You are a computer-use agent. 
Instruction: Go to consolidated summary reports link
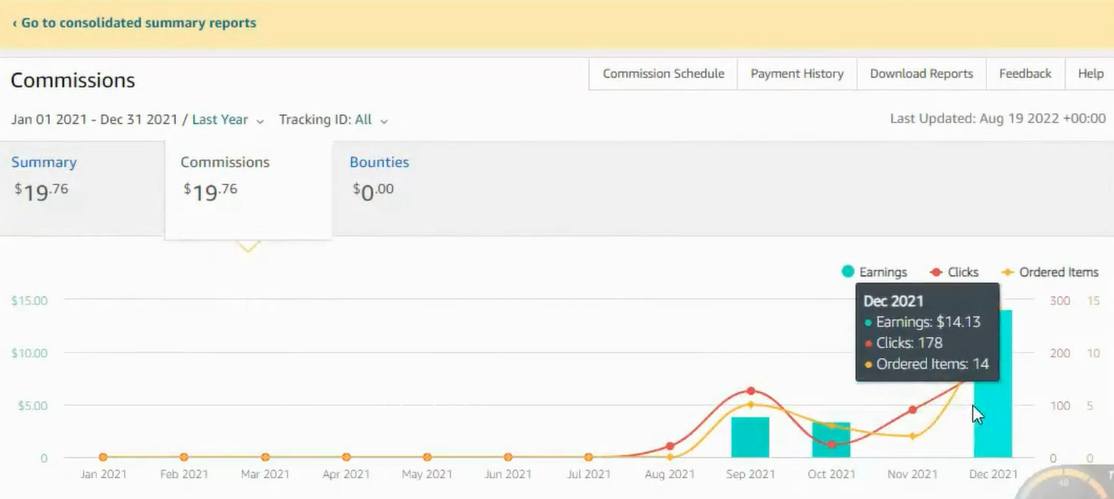134,23
